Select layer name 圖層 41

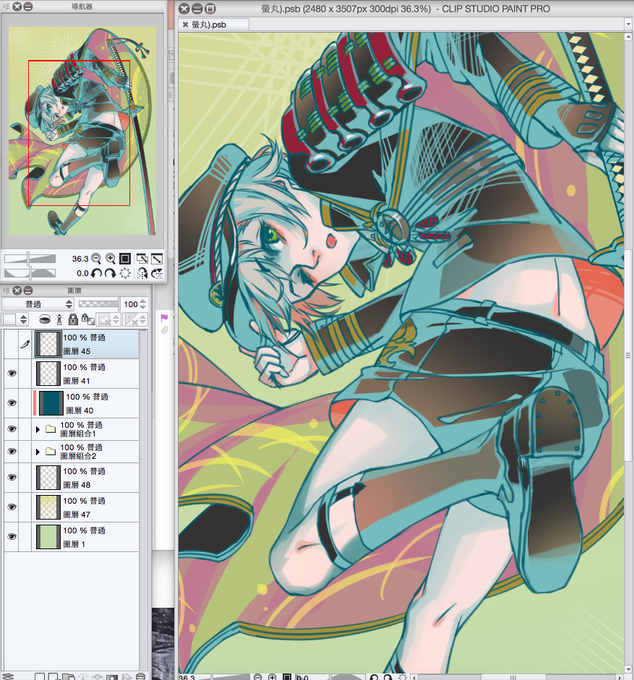click(x=76, y=381)
